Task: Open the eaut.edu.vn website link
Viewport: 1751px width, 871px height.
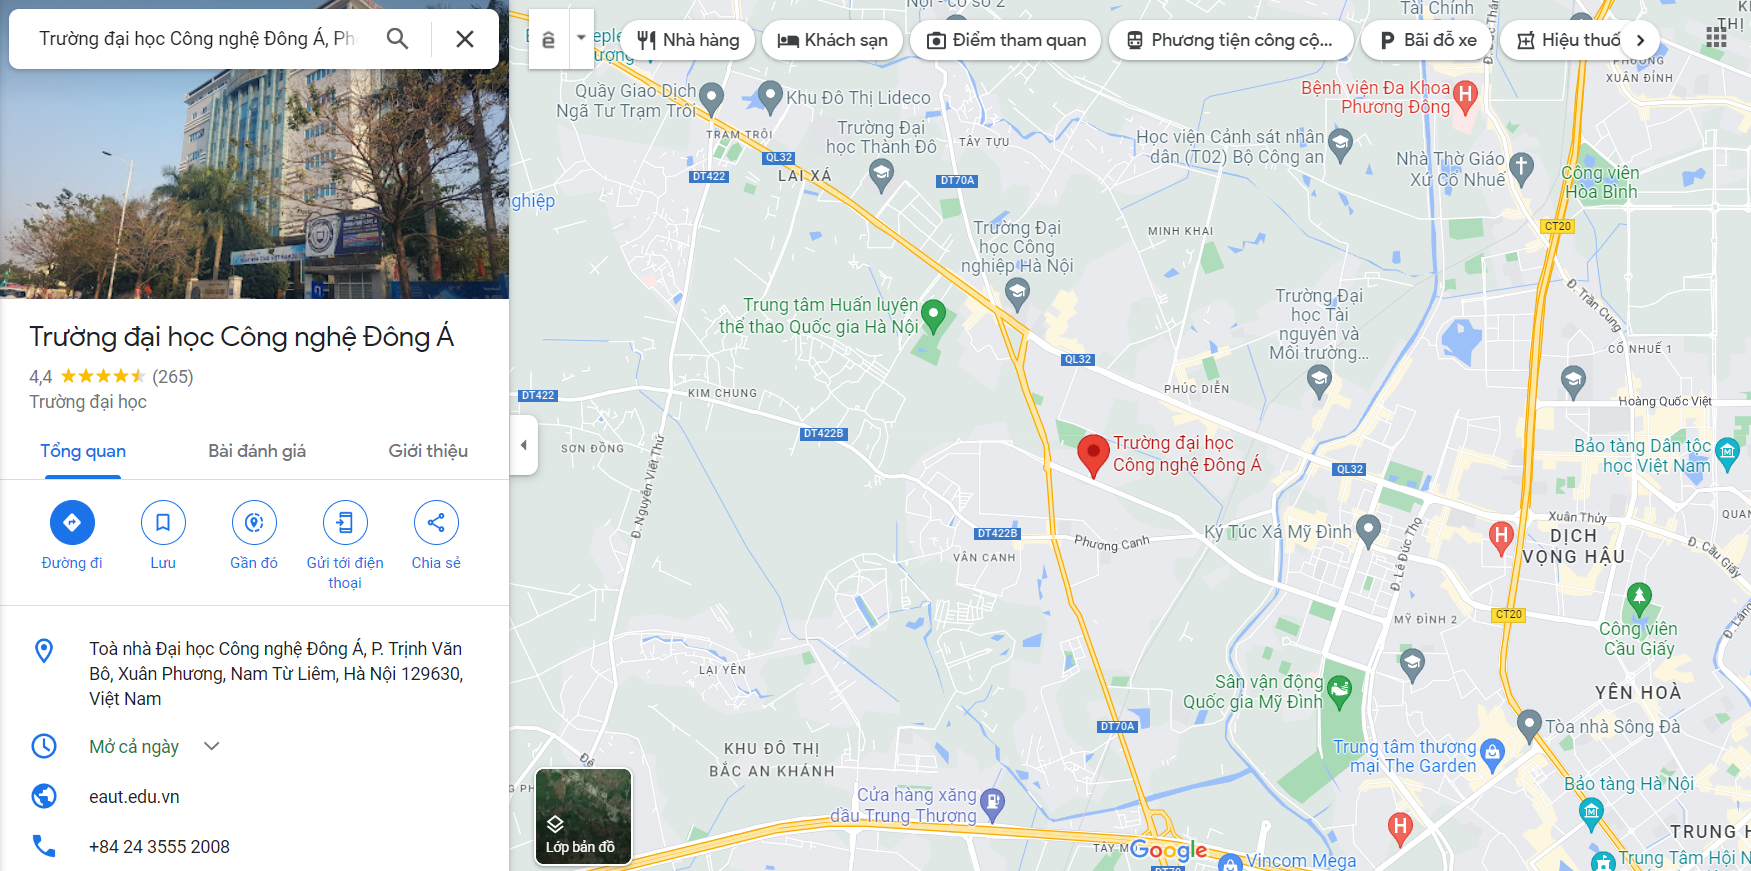Action: pyautogui.click(x=134, y=797)
